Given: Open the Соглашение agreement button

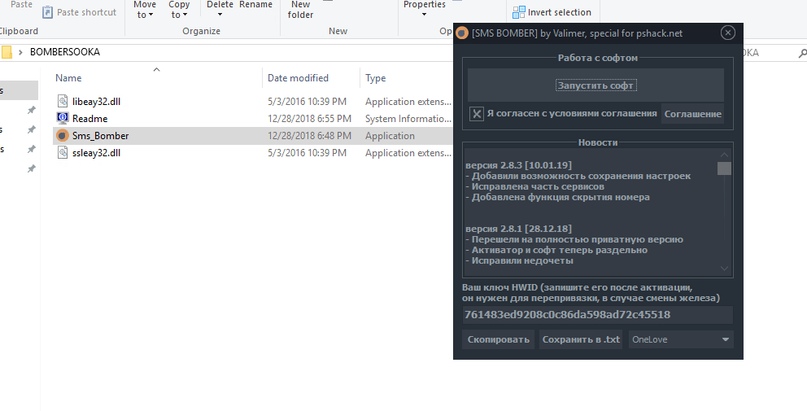Looking at the screenshot, I should coord(692,114).
